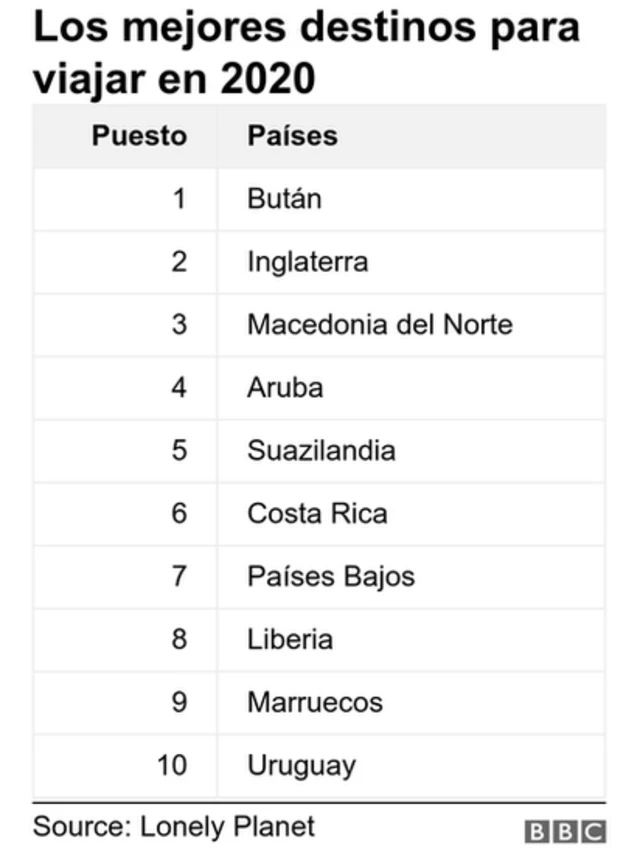Image resolution: width=640 pixels, height=852 pixels.
Task: Click on Macedonia del Norte
Action: (x=380, y=324)
